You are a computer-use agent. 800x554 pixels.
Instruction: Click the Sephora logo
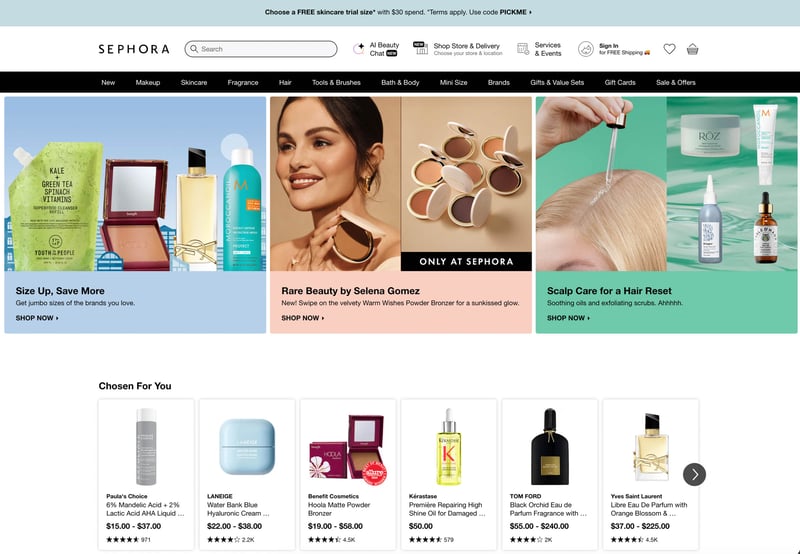(x=134, y=49)
